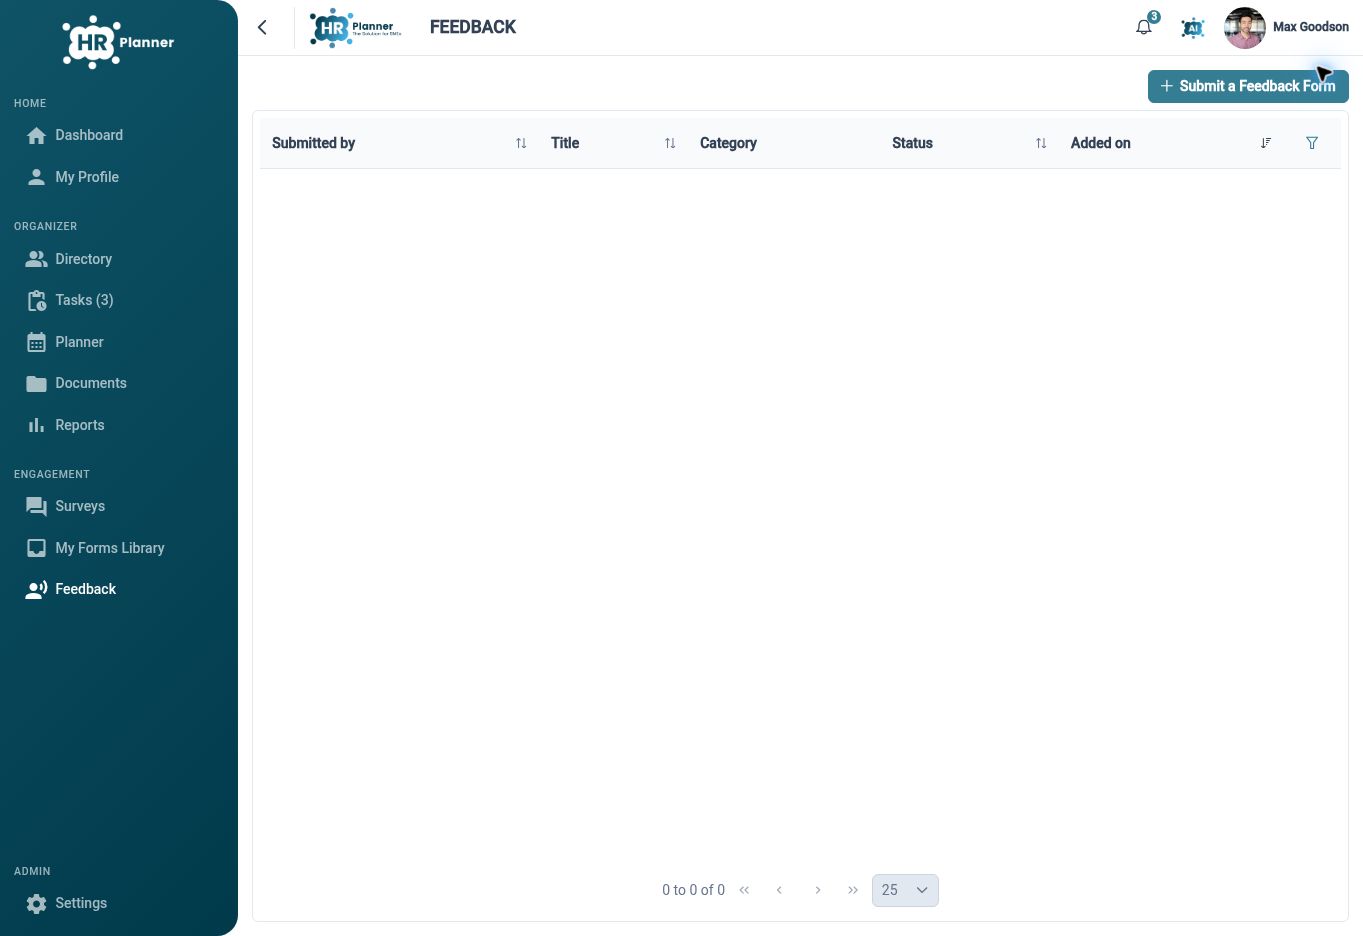
Task: Sort table by Added on icon
Action: click(x=1266, y=143)
